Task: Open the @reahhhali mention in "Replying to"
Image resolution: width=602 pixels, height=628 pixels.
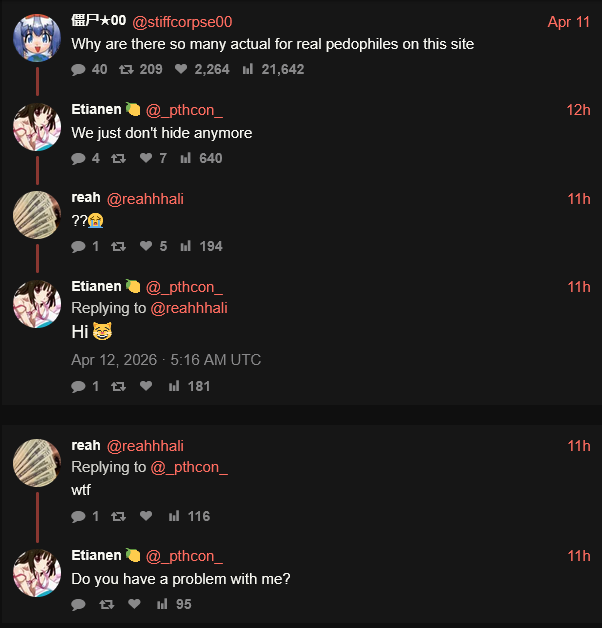Action: tap(189, 308)
